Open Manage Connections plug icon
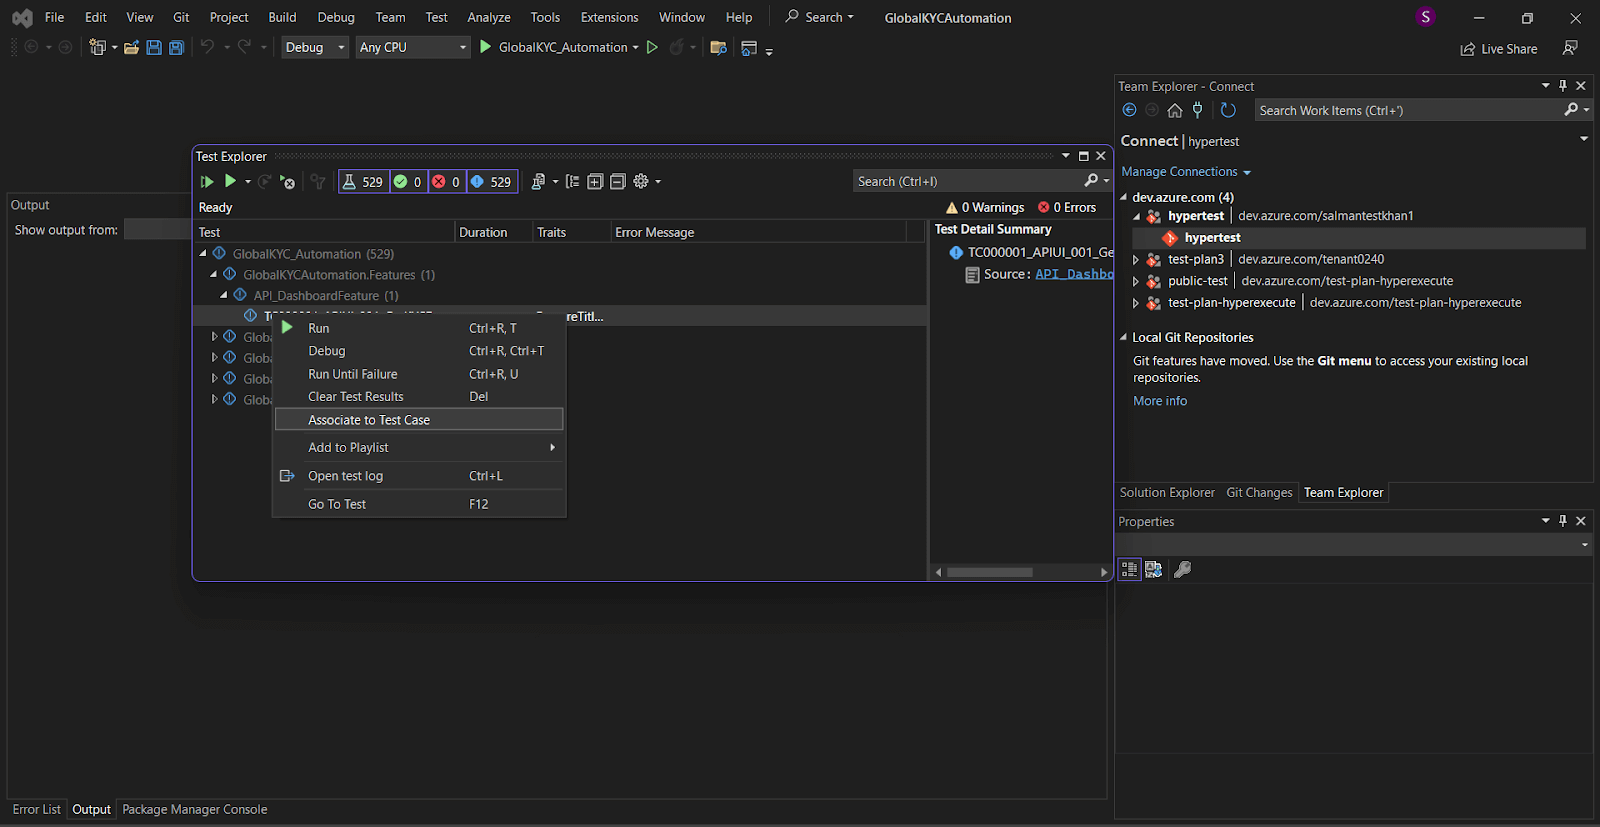The width and height of the screenshot is (1600, 827). click(1197, 110)
